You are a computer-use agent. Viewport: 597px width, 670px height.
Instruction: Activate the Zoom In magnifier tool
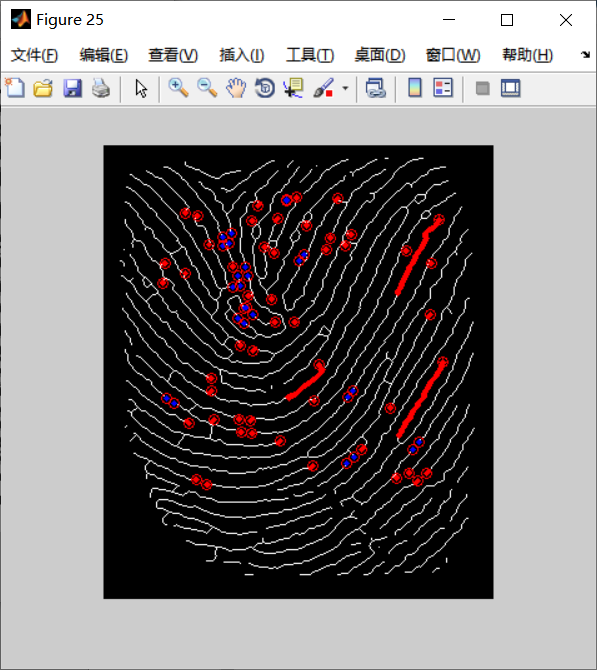(x=178, y=88)
